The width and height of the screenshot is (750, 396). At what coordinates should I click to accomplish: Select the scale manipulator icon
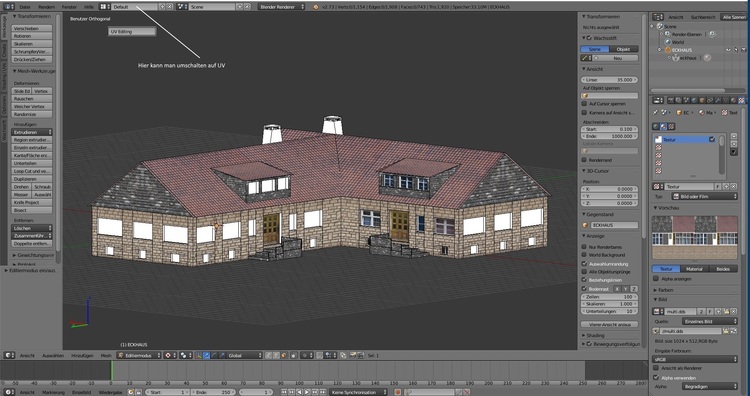pyautogui.click(x=222, y=355)
